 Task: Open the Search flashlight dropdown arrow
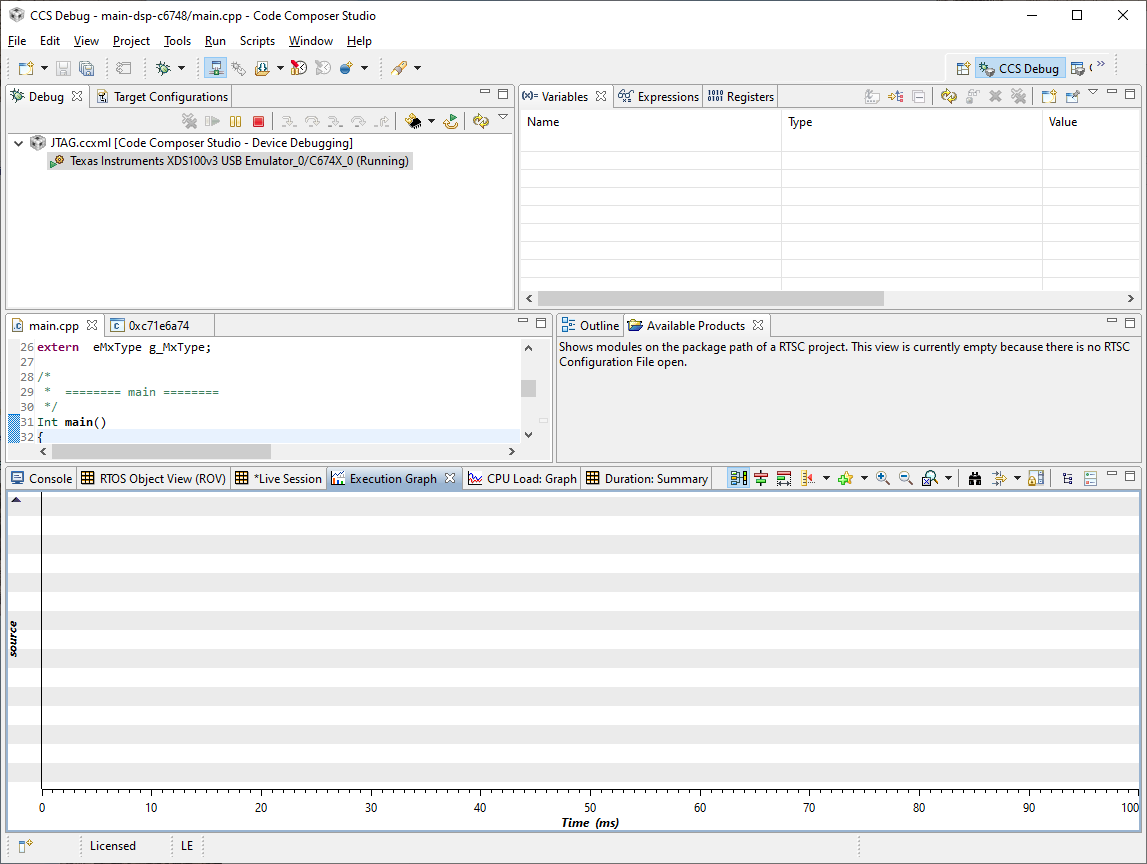(x=418, y=68)
